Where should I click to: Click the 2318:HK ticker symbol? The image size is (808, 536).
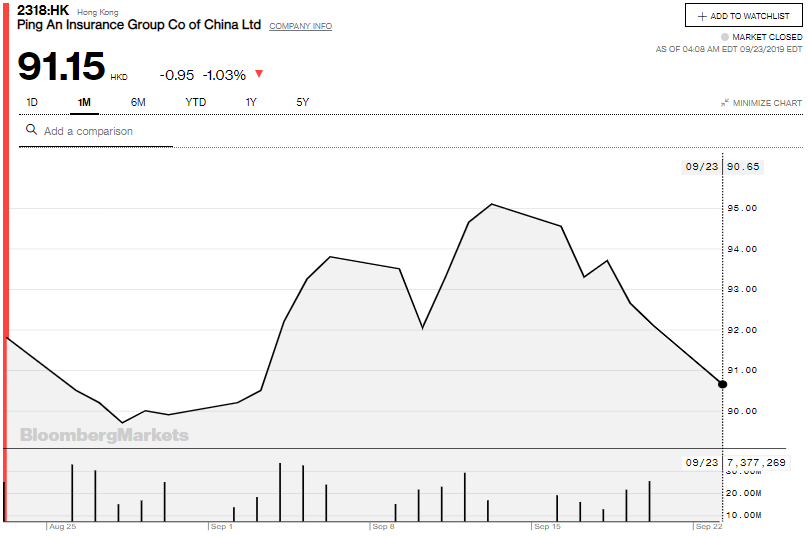(43, 10)
